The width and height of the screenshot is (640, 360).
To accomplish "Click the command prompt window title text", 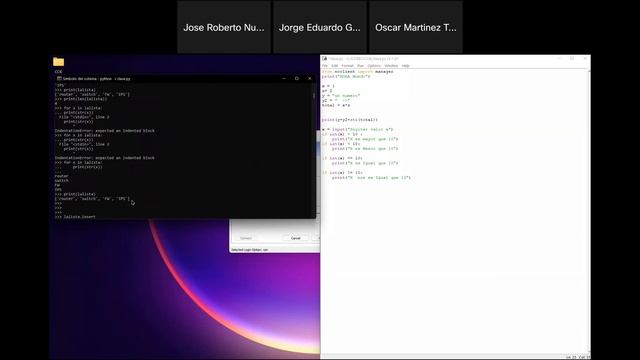I will click(96, 78).
